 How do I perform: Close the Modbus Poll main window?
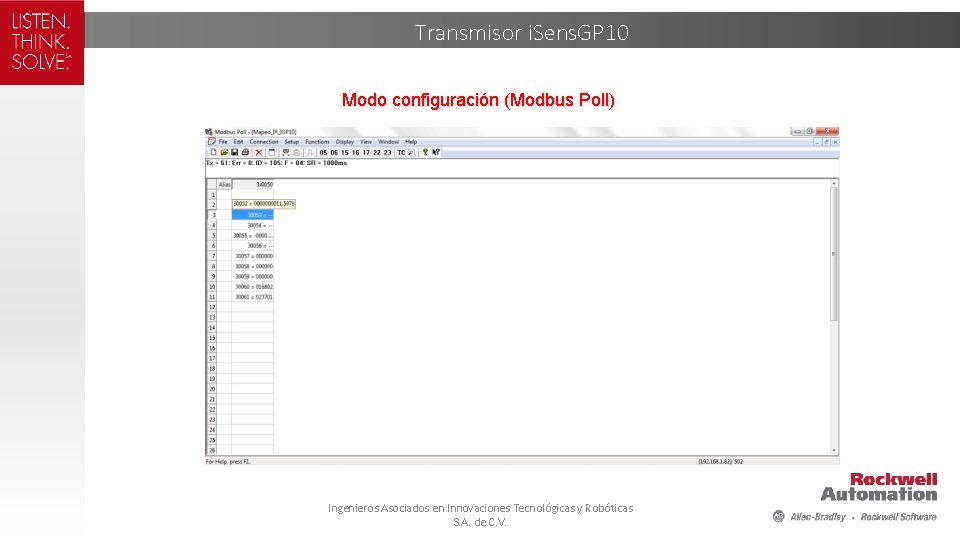click(827, 131)
